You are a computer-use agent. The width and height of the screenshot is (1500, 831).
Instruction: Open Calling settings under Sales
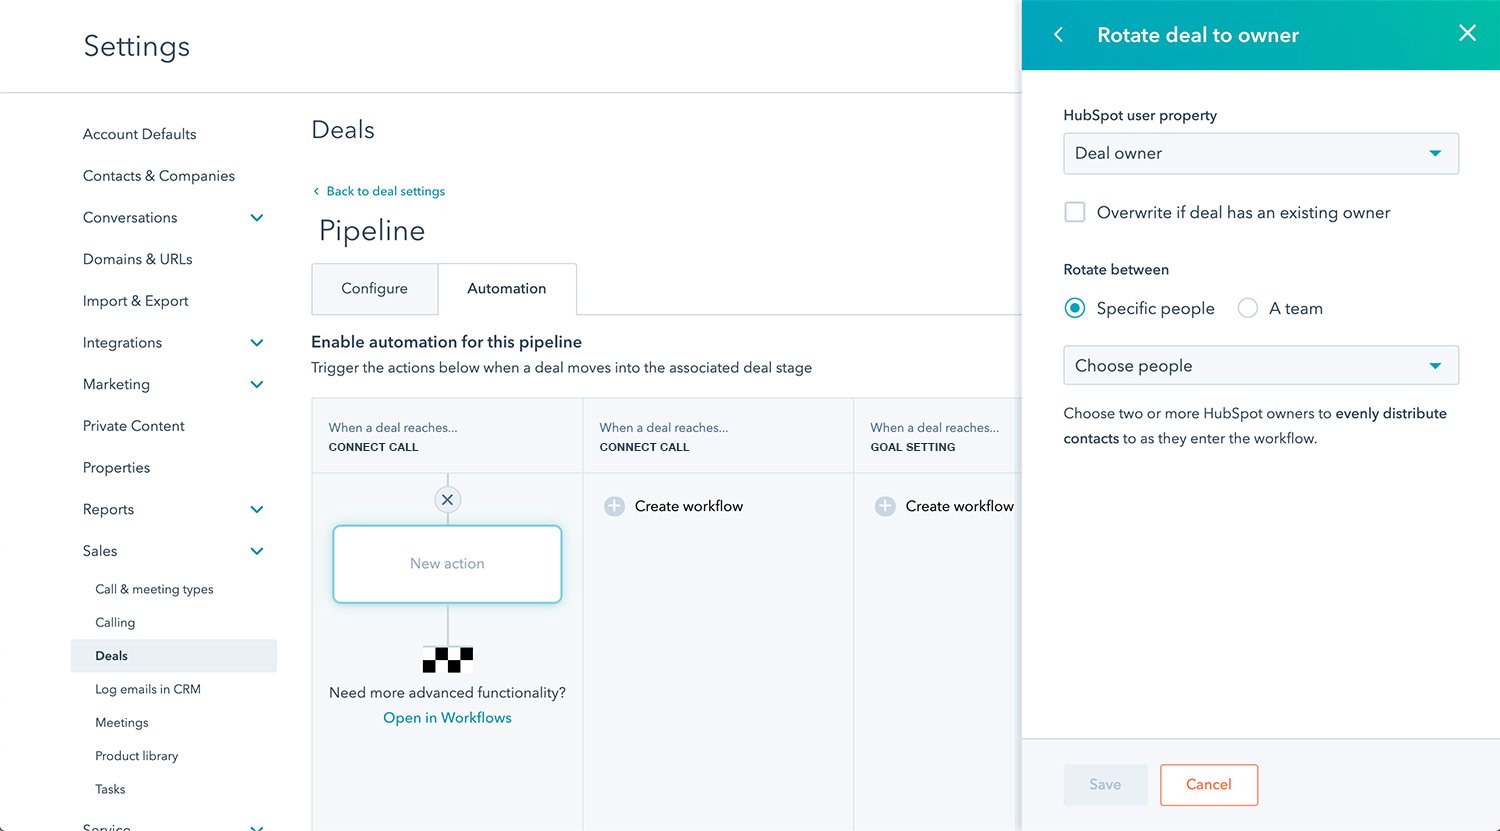(x=115, y=622)
